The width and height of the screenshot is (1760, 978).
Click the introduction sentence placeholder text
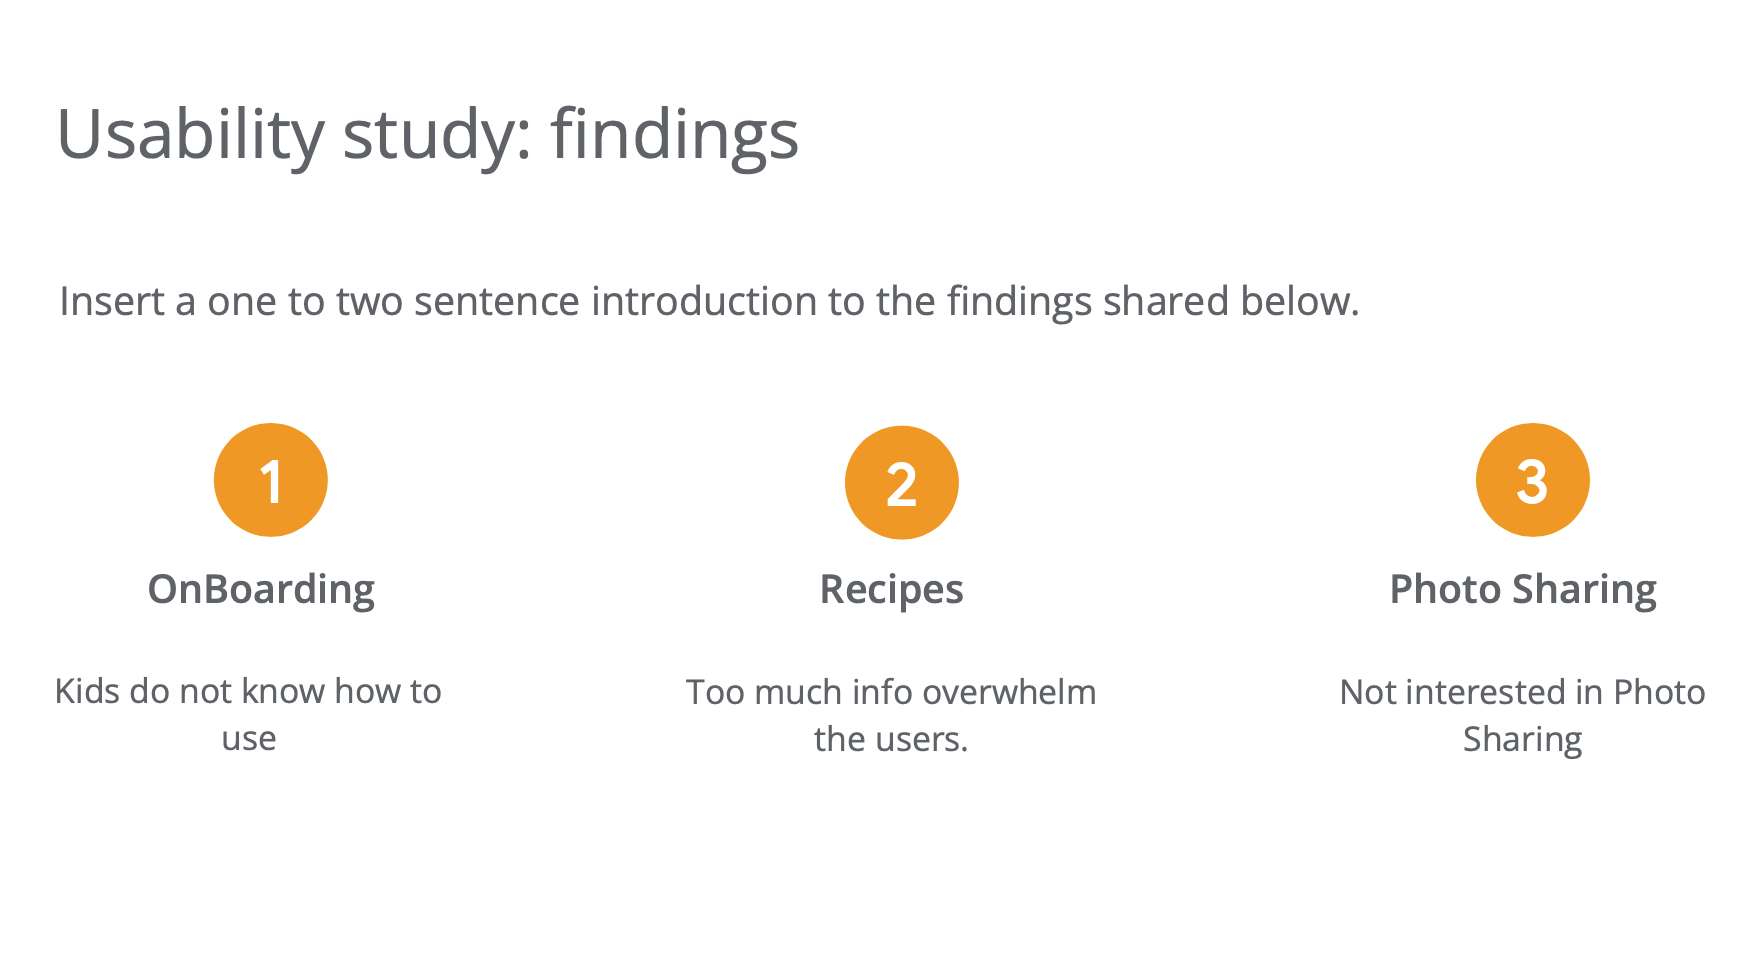pos(710,301)
